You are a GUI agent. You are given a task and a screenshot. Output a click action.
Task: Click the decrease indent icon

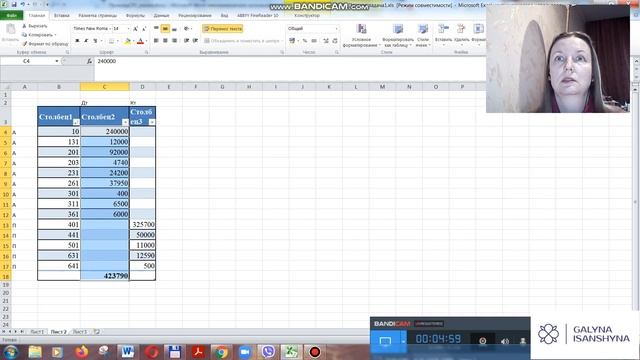tap(187, 41)
